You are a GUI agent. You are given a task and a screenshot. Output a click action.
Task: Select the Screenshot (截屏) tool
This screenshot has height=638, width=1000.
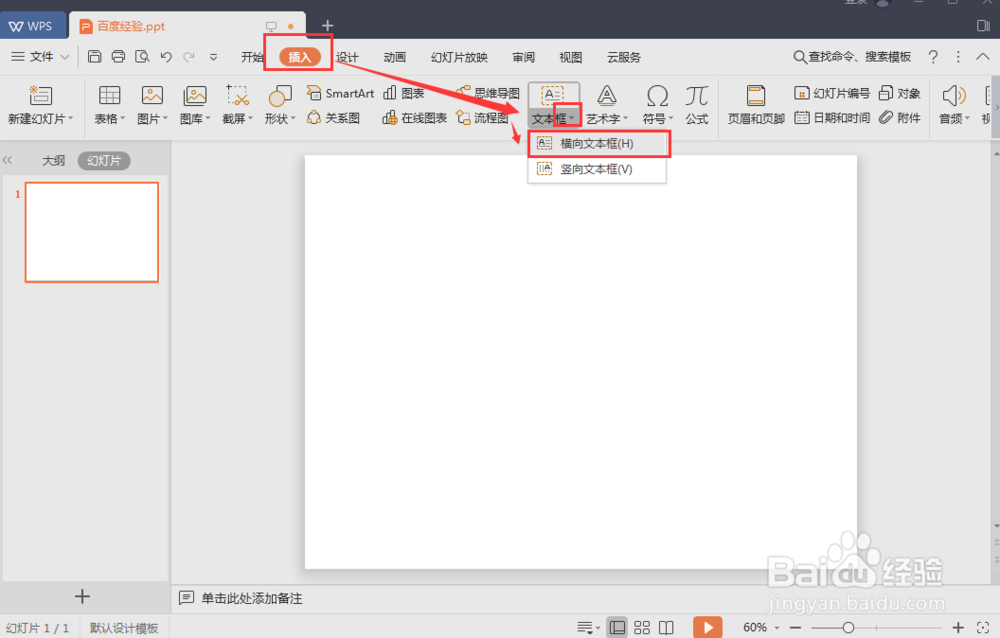(x=237, y=104)
